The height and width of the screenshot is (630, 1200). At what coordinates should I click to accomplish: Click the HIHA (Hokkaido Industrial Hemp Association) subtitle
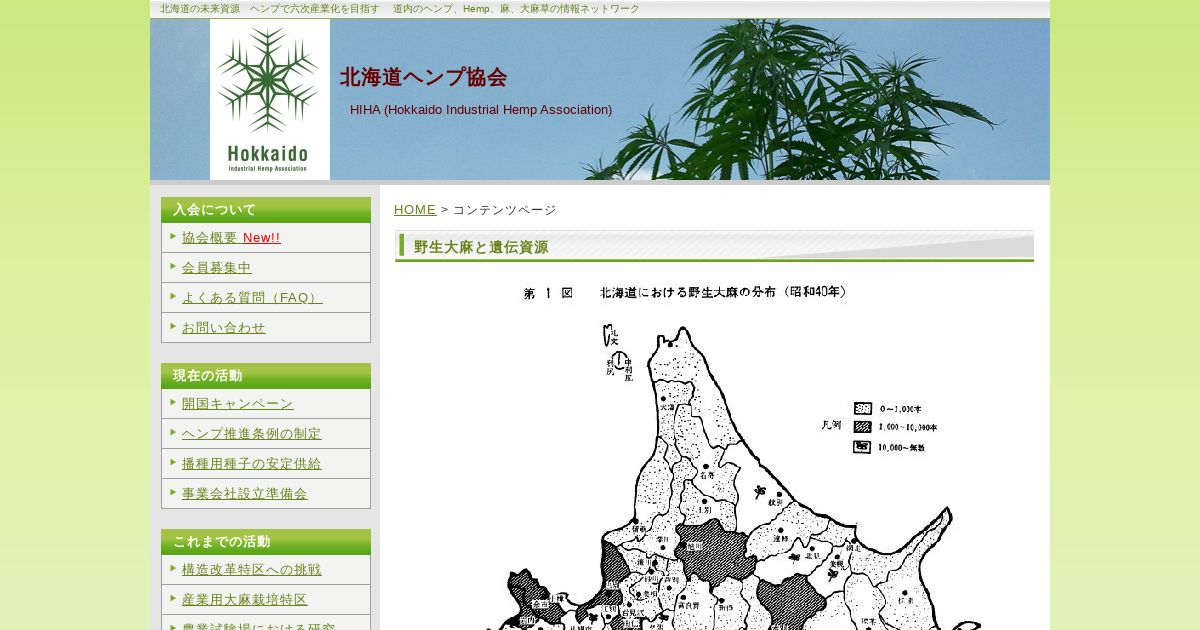point(481,110)
